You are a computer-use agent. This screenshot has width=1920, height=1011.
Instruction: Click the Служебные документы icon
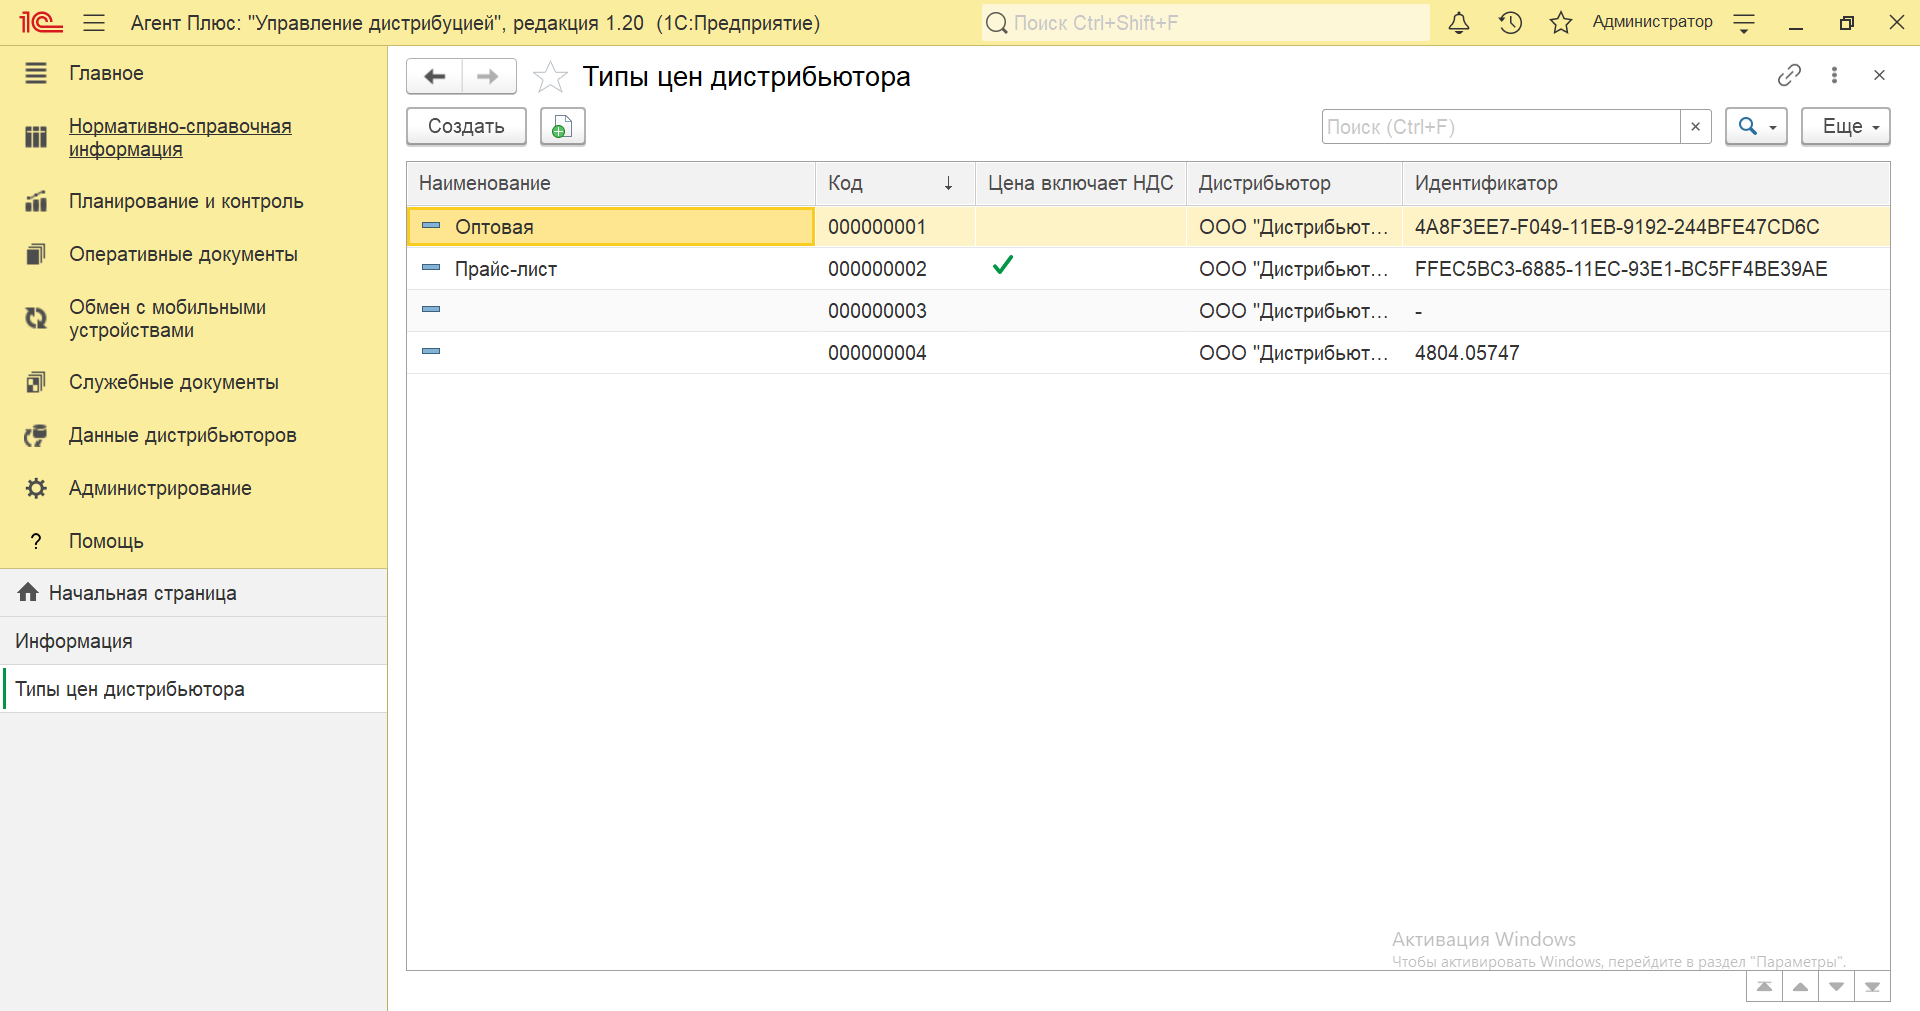tap(36, 382)
